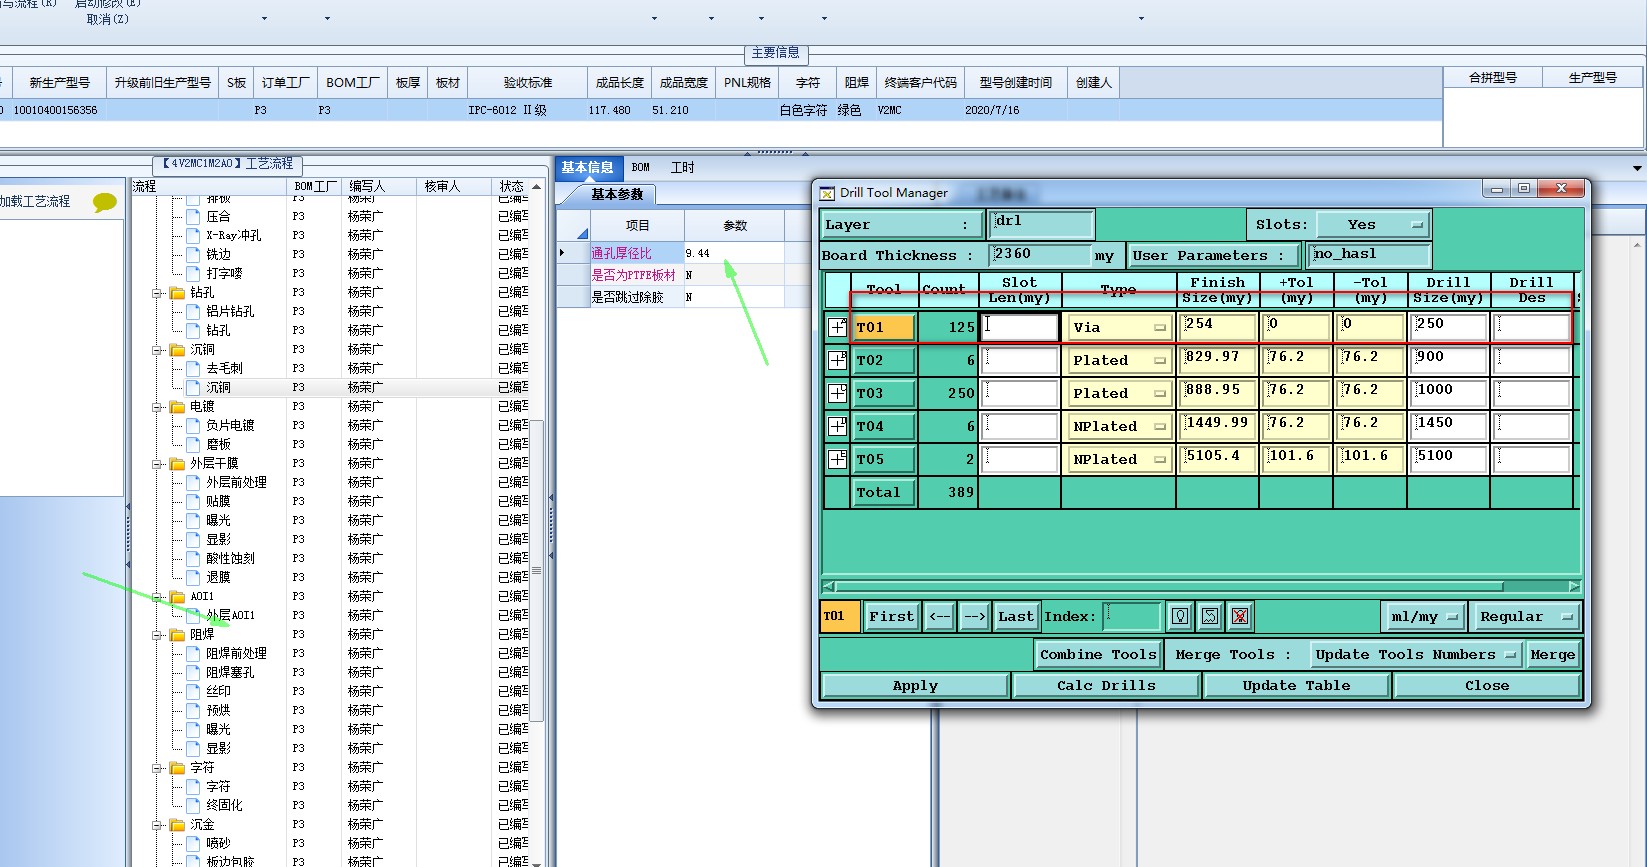
Task: Open the T02 Type dropdown showing Plated
Action: tap(1118, 360)
